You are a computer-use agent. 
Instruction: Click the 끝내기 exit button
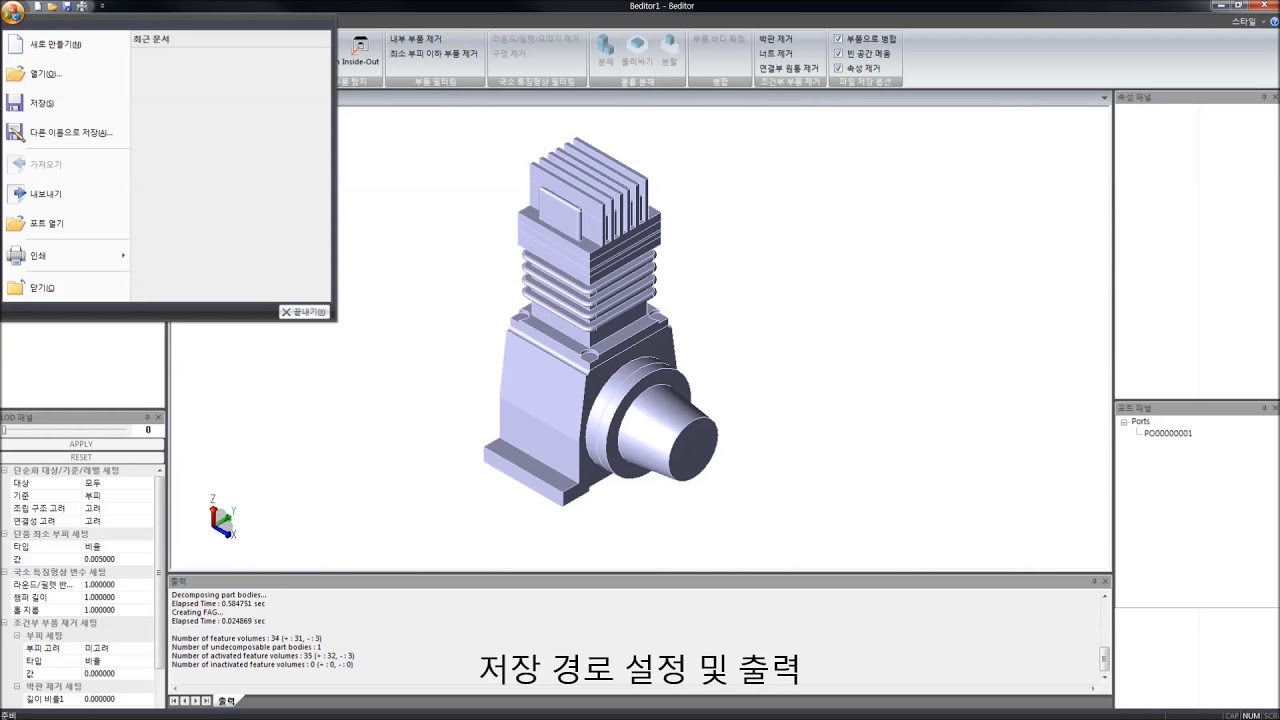[x=303, y=312]
